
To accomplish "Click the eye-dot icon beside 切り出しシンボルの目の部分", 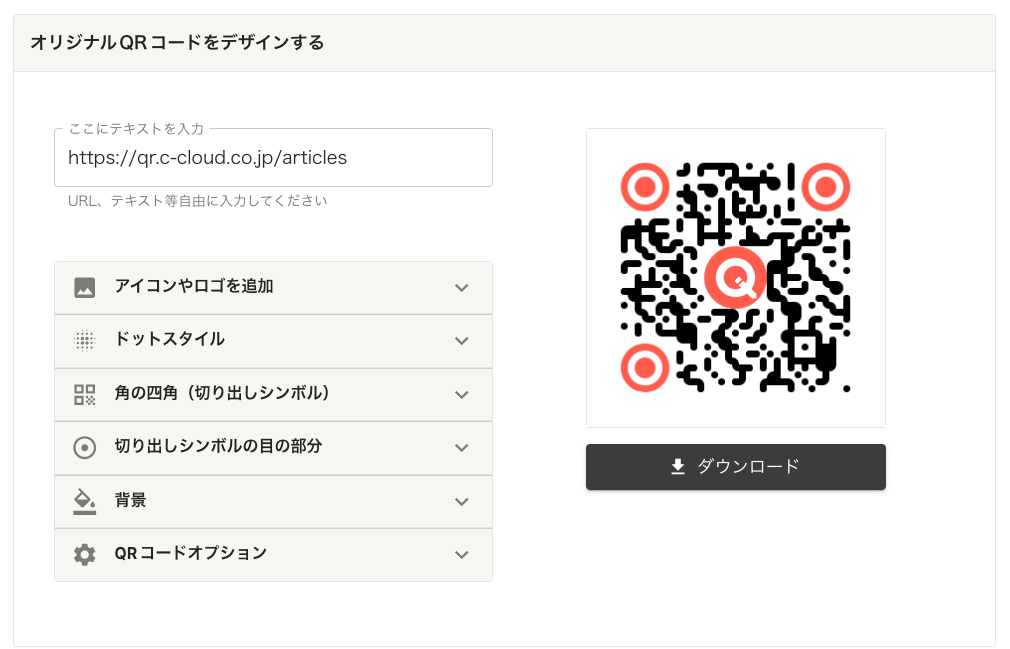I will click(85, 448).
